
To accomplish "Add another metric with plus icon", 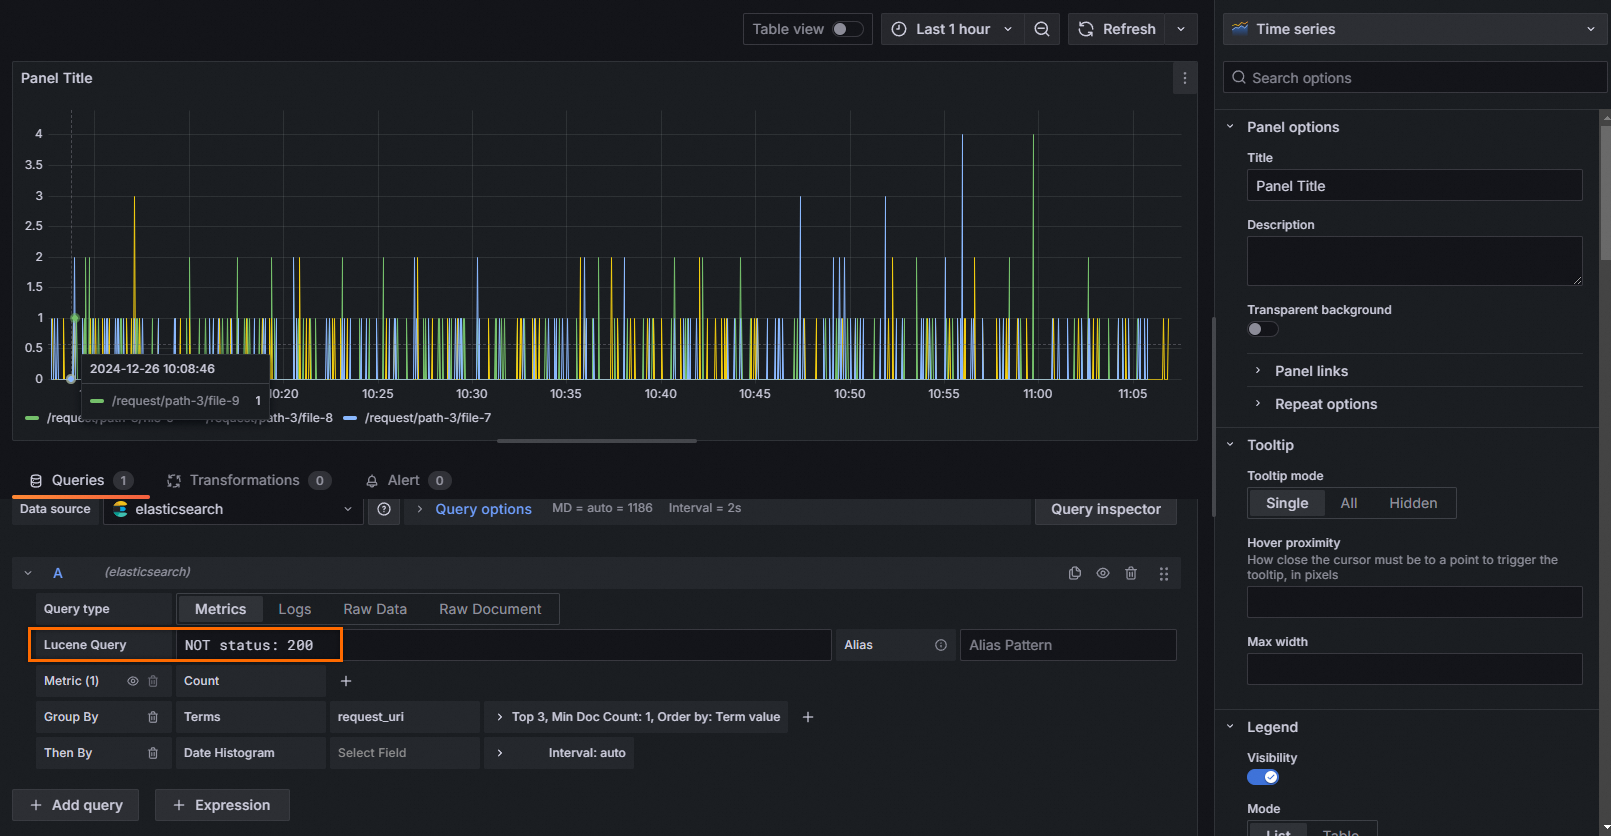I will pyautogui.click(x=346, y=681).
